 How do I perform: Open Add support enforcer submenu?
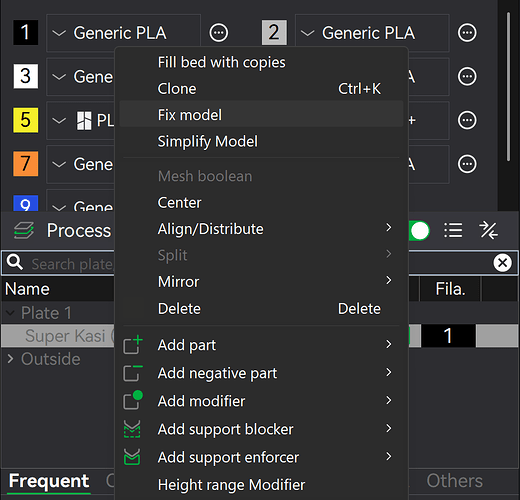tap(261, 457)
